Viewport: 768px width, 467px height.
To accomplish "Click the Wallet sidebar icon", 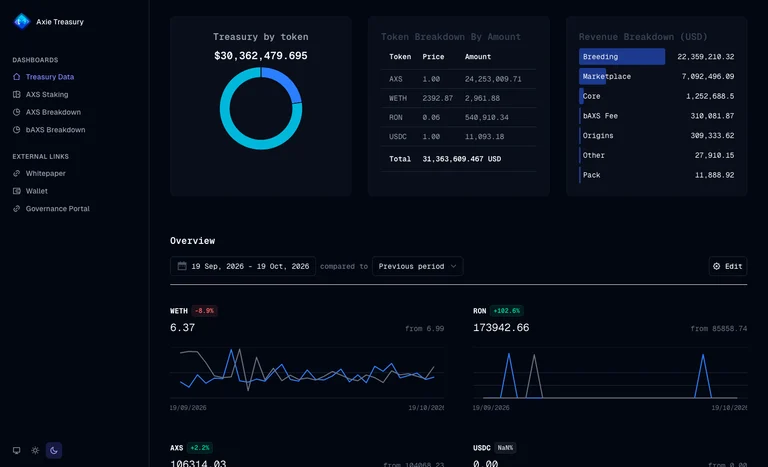I will coord(17,191).
